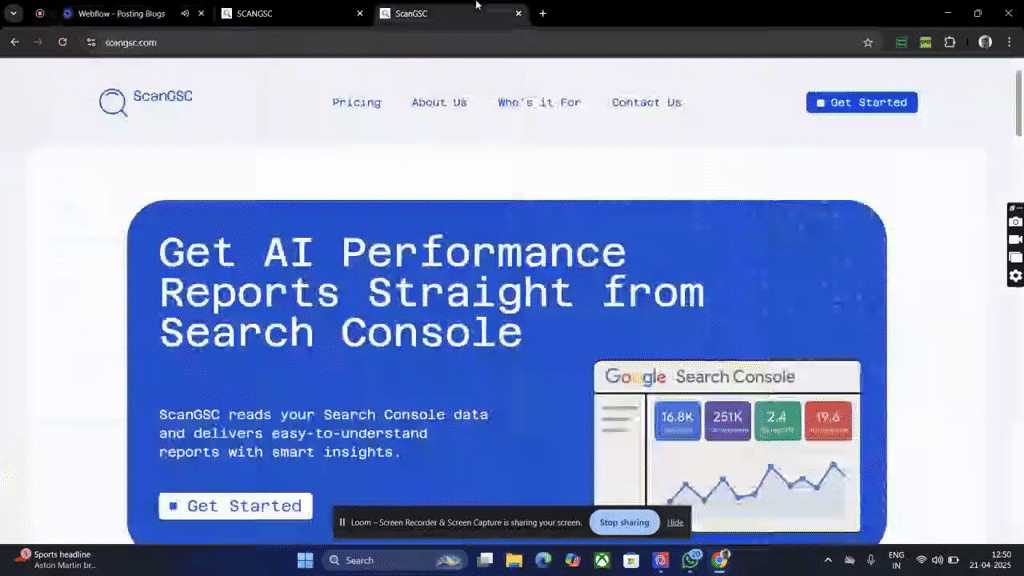Open volume control in system tray
The width and height of the screenshot is (1024, 576).
(937, 560)
